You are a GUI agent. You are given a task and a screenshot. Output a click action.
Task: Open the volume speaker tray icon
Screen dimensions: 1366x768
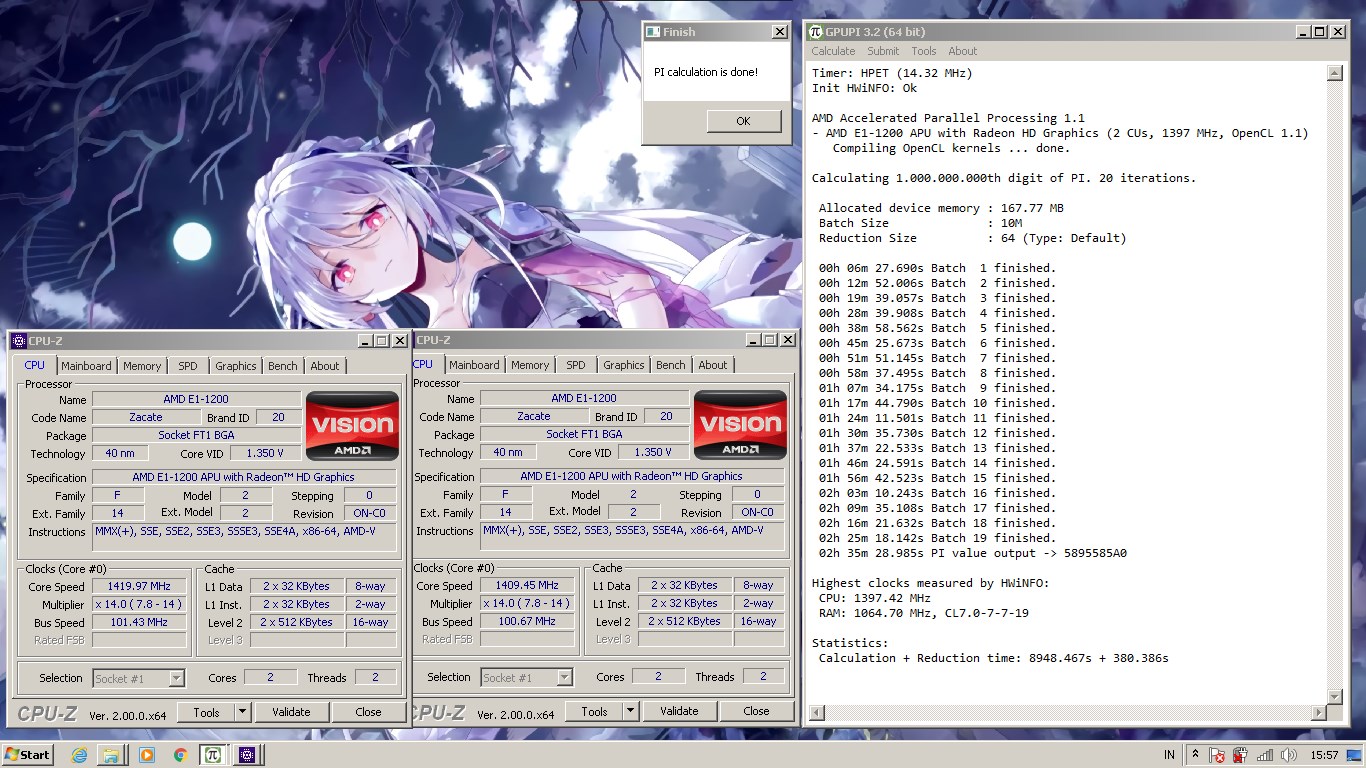coord(1289,755)
